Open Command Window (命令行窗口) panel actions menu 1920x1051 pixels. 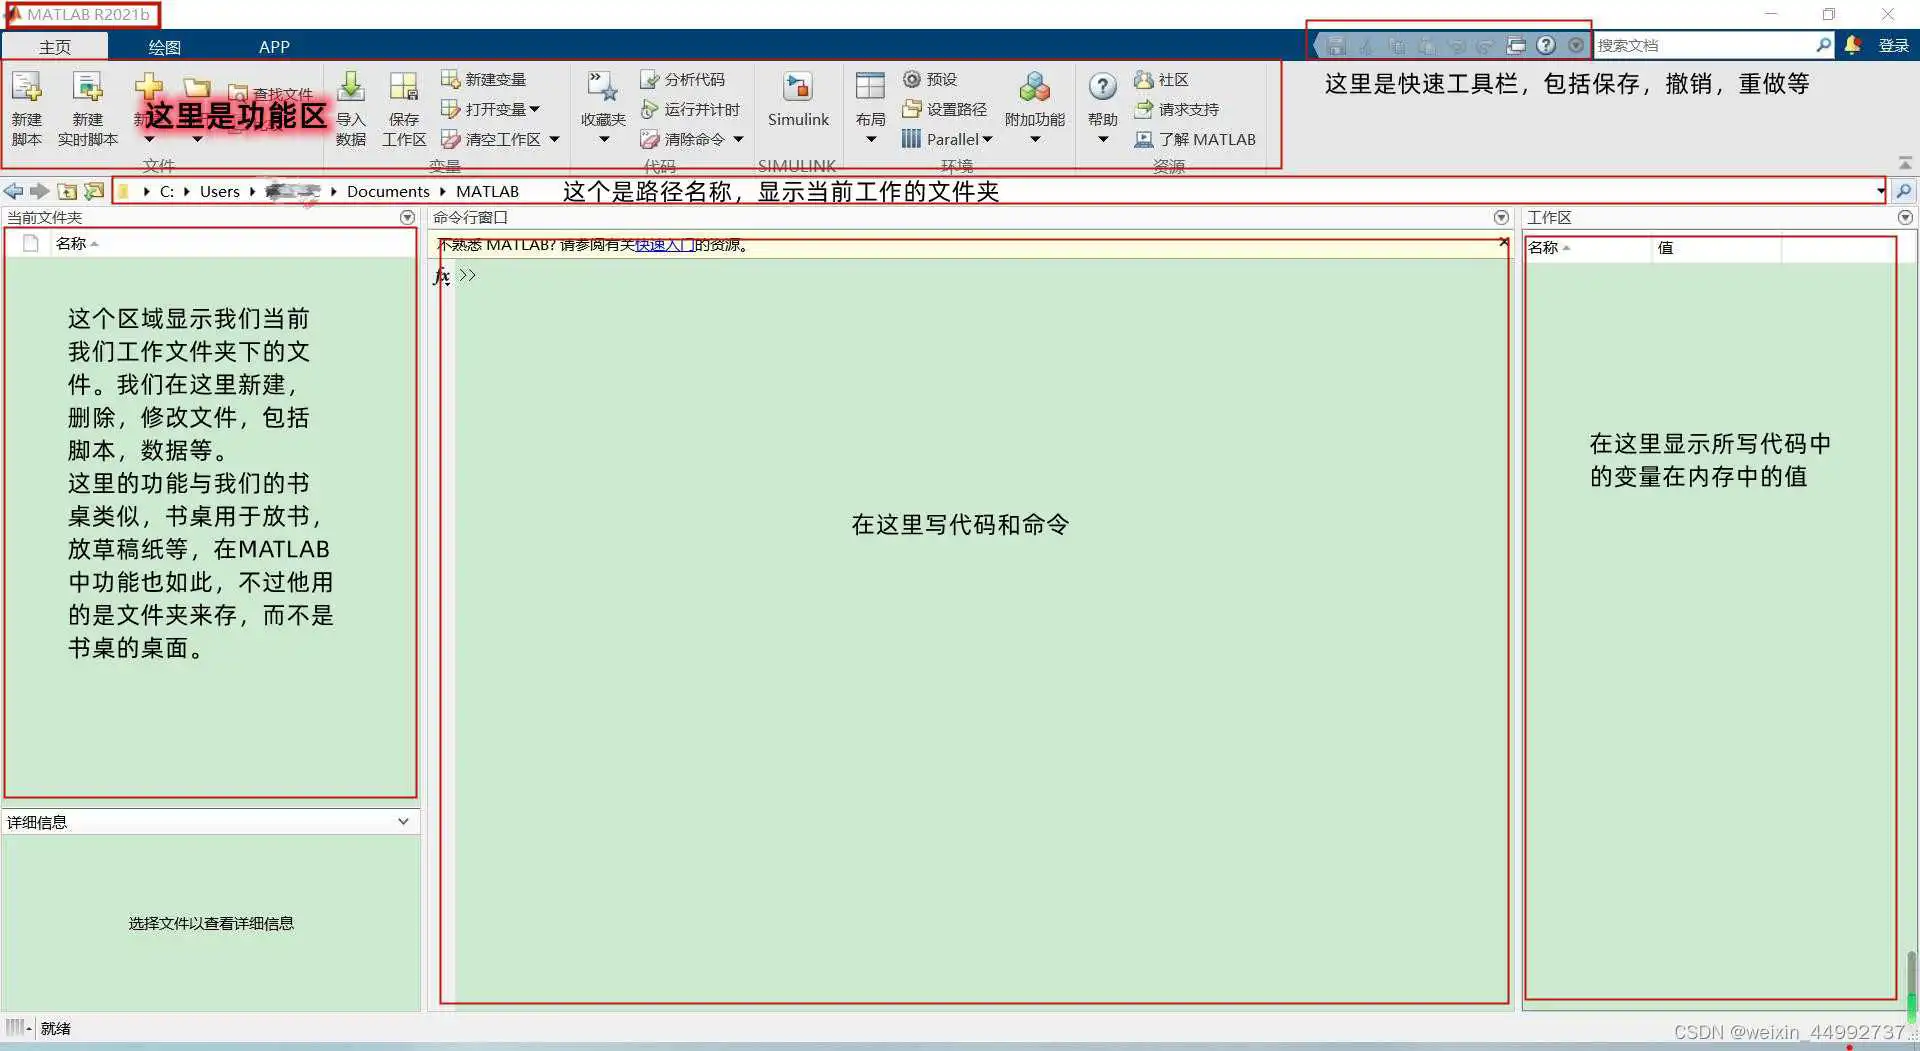point(1501,217)
